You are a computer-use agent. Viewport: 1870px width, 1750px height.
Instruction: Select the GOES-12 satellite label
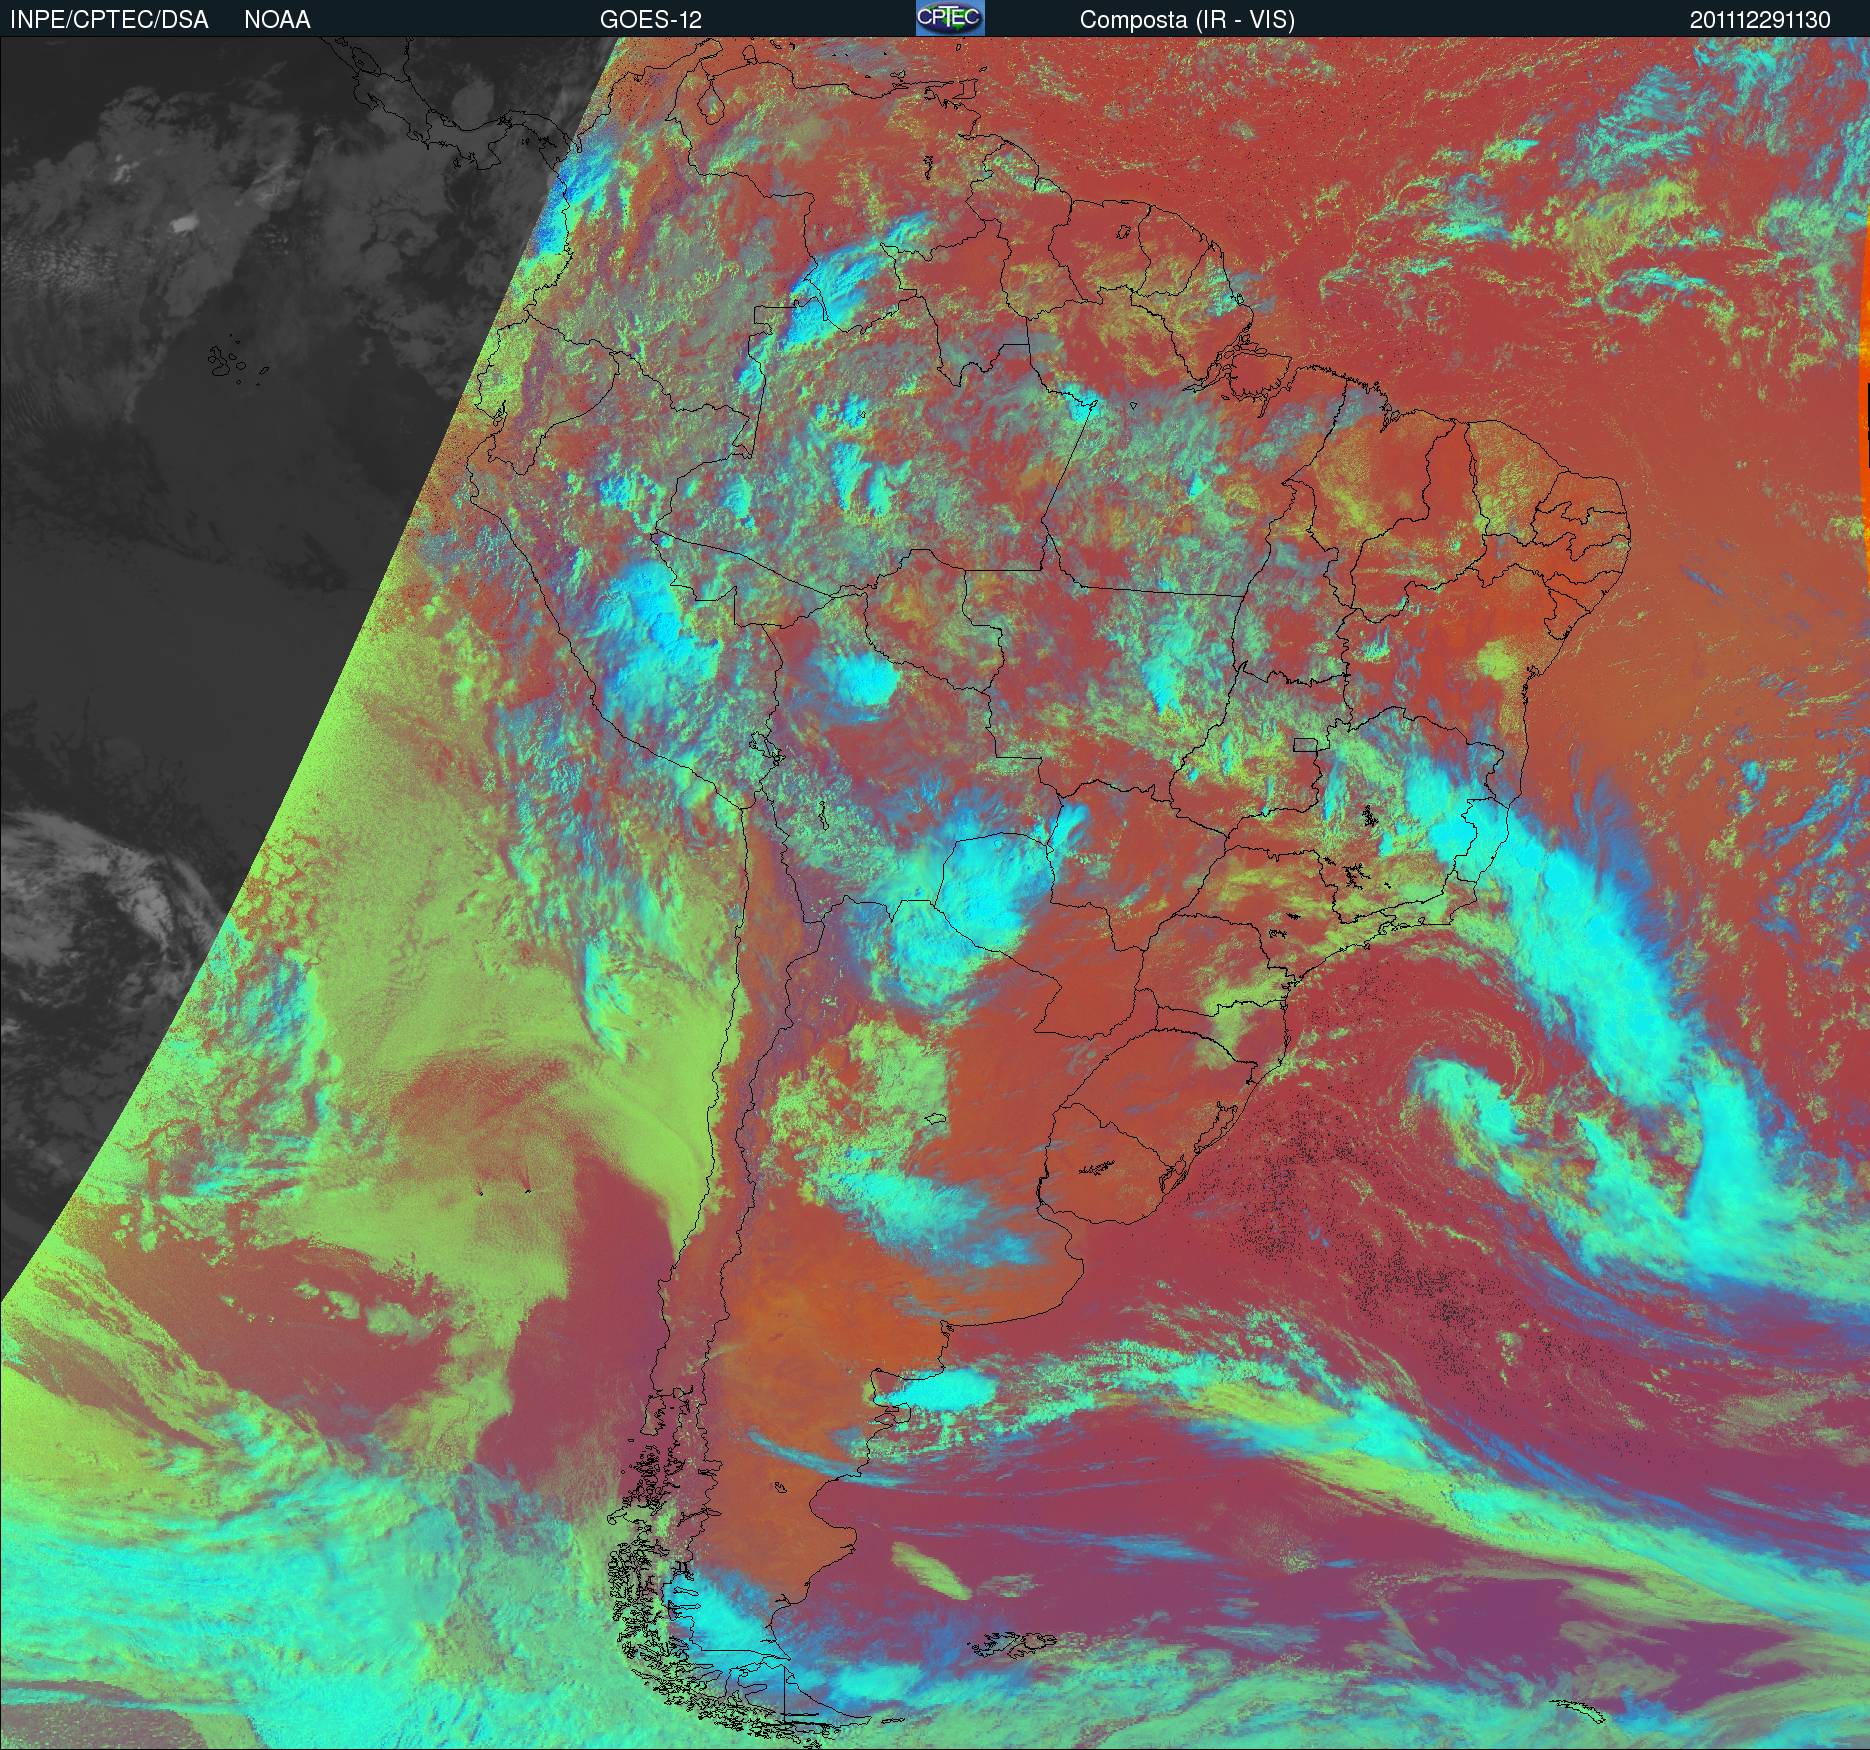pos(651,20)
